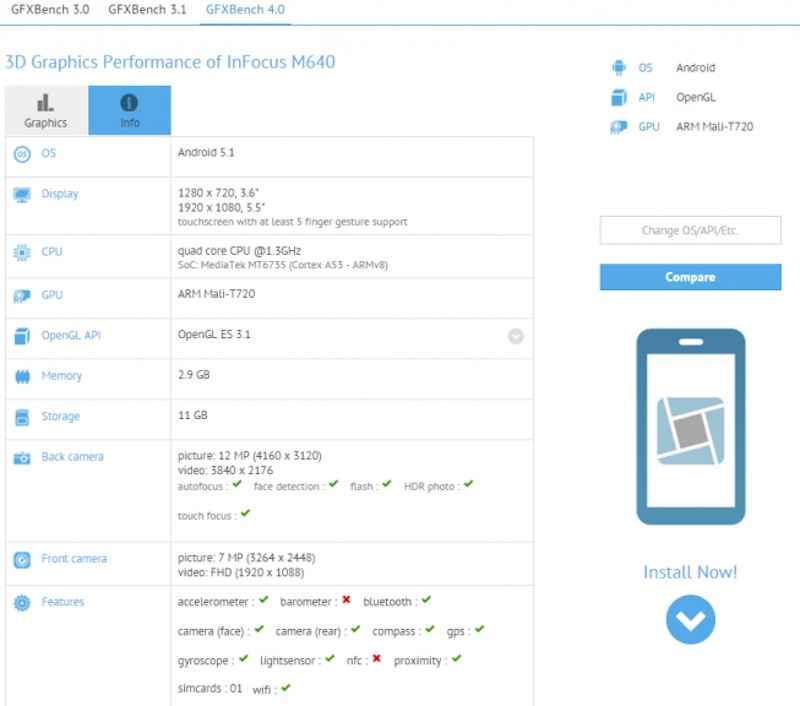Open the Install Now! link
Viewport: 800px width, 706px height.
(690, 572)
